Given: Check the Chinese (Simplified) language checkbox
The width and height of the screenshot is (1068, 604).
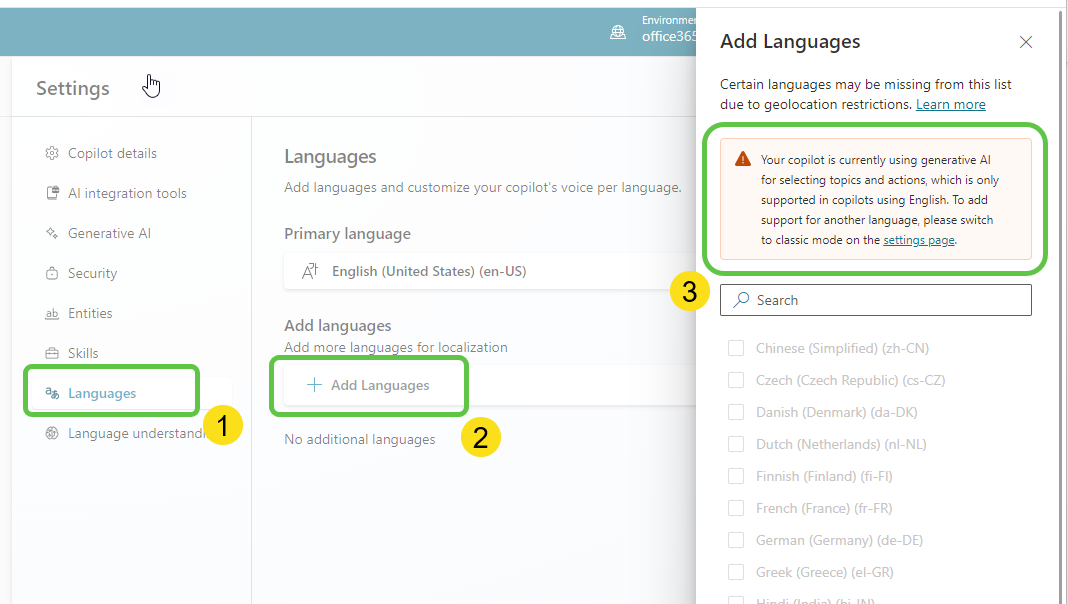Looking at the screenshot, I should coord(736,347).
